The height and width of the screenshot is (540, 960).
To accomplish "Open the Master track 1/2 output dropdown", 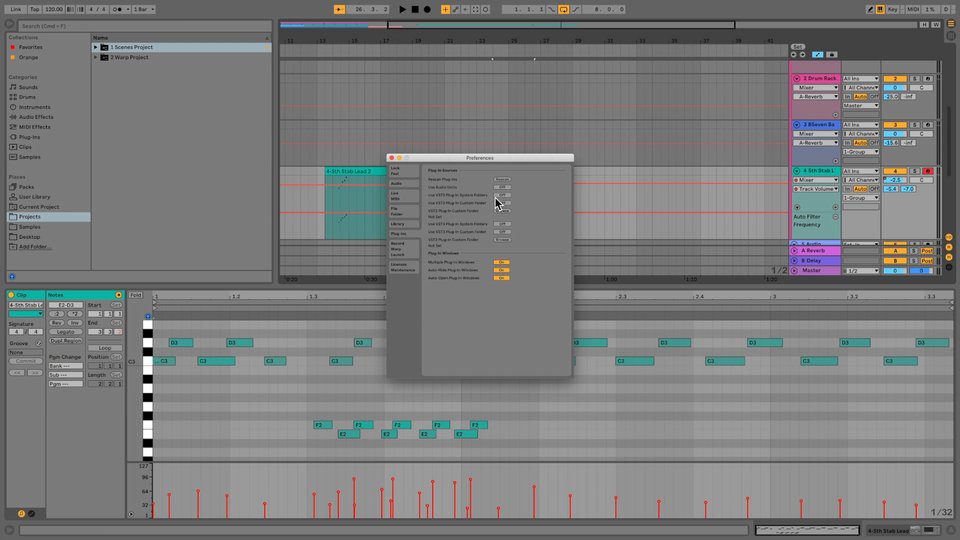I will [861, 271].
